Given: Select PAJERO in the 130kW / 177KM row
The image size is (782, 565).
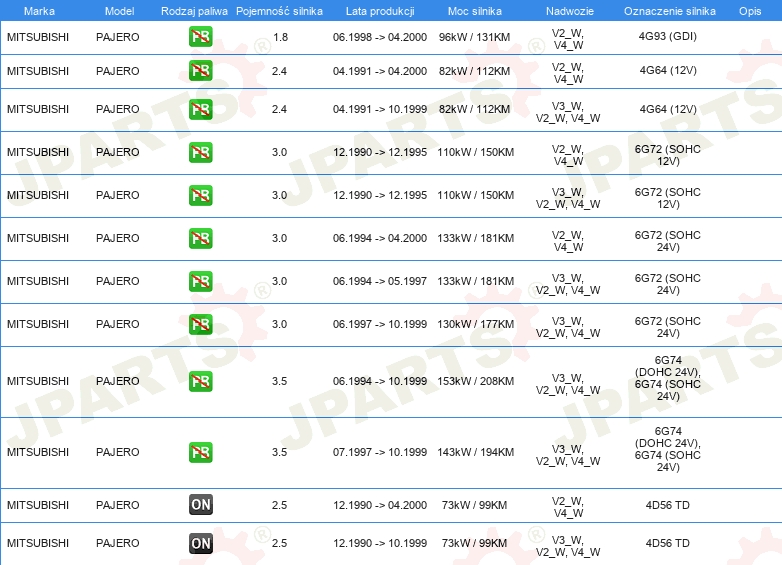Looking at the screenshot, I should tap(118, 324).
